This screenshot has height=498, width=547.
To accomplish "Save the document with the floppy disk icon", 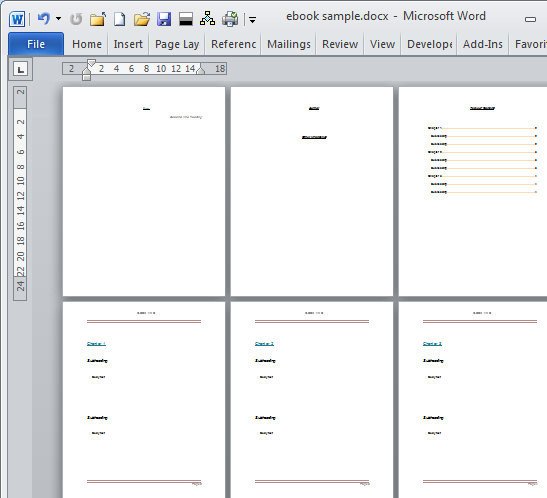I will (x=164, y=19).
